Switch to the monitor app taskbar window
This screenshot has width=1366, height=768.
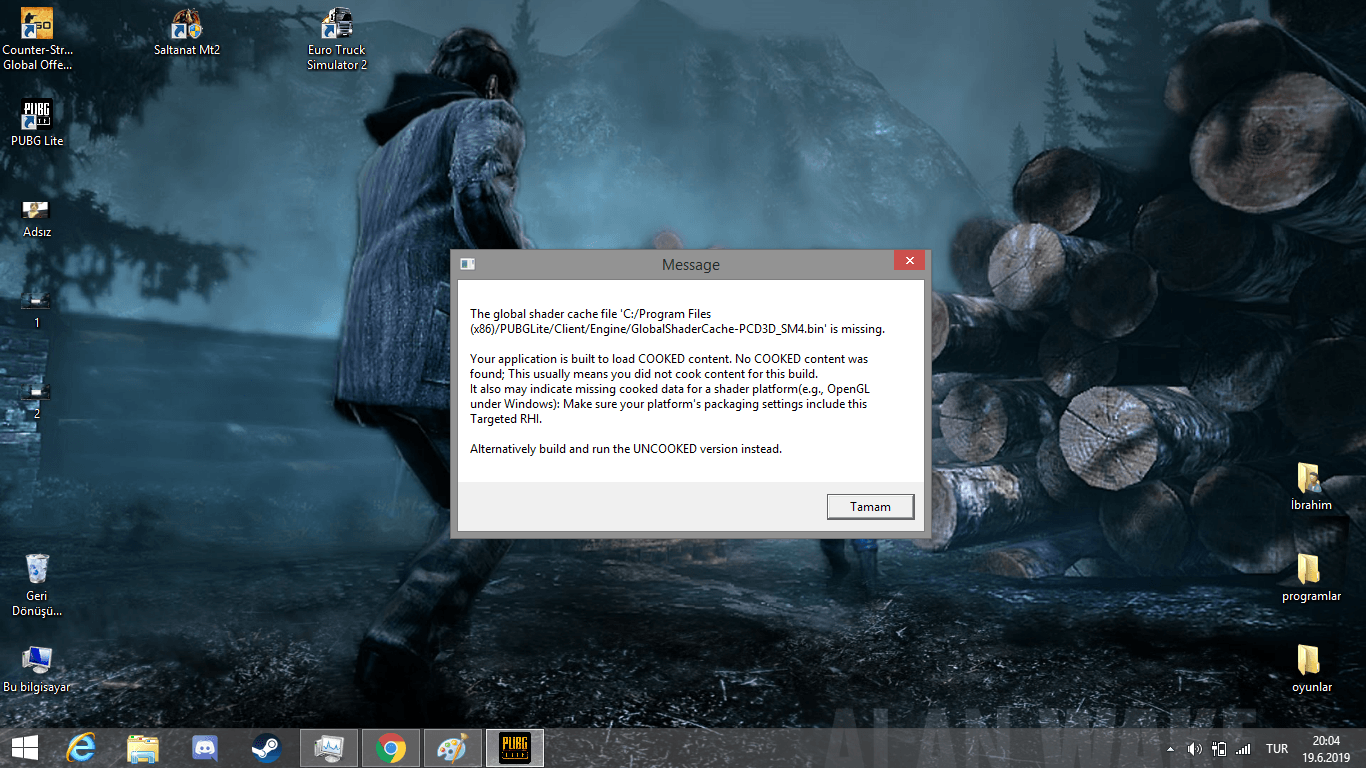328,748
